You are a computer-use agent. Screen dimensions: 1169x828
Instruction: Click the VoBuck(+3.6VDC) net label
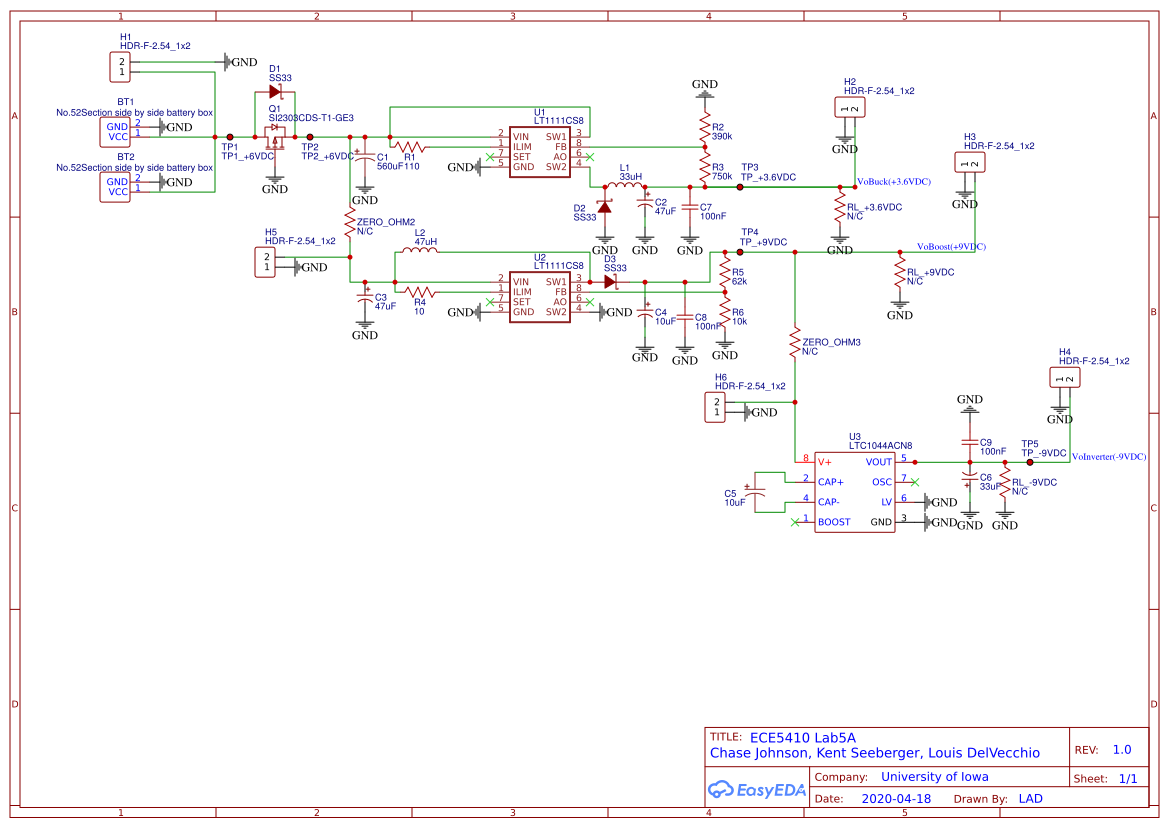(x=895, y=182)
